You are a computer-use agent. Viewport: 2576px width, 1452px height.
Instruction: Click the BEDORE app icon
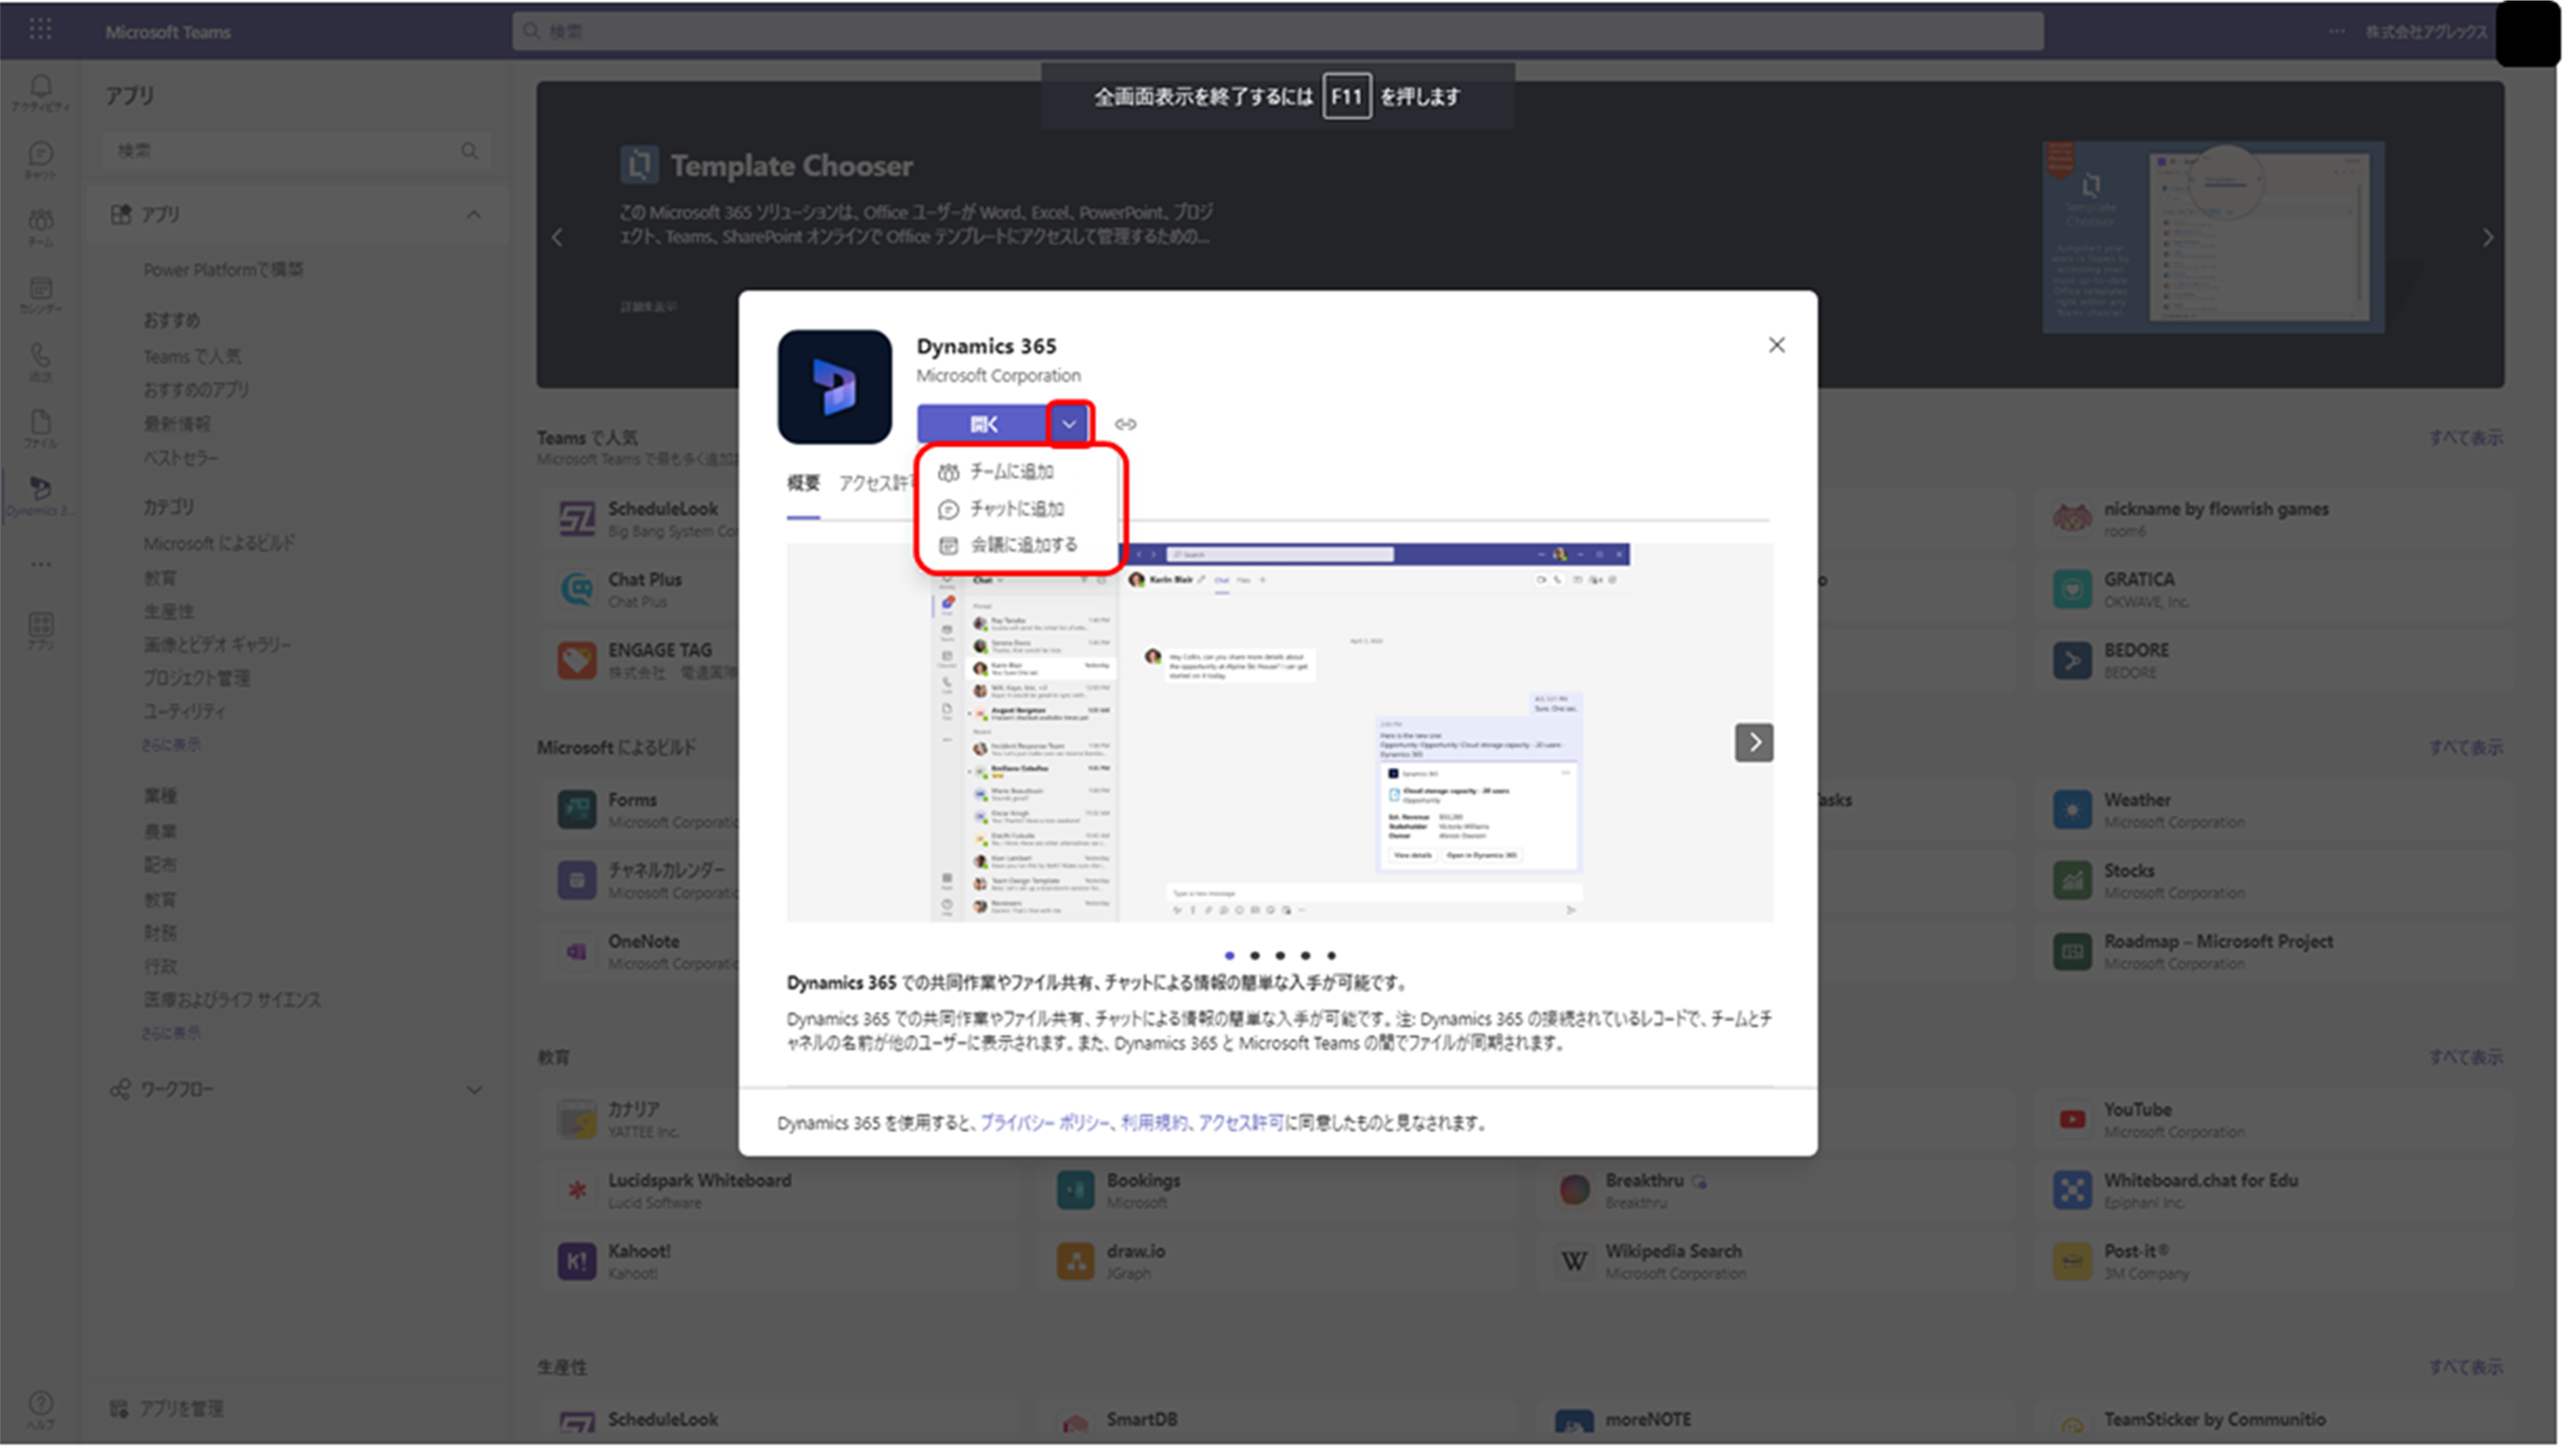(x=2072, y=659)
